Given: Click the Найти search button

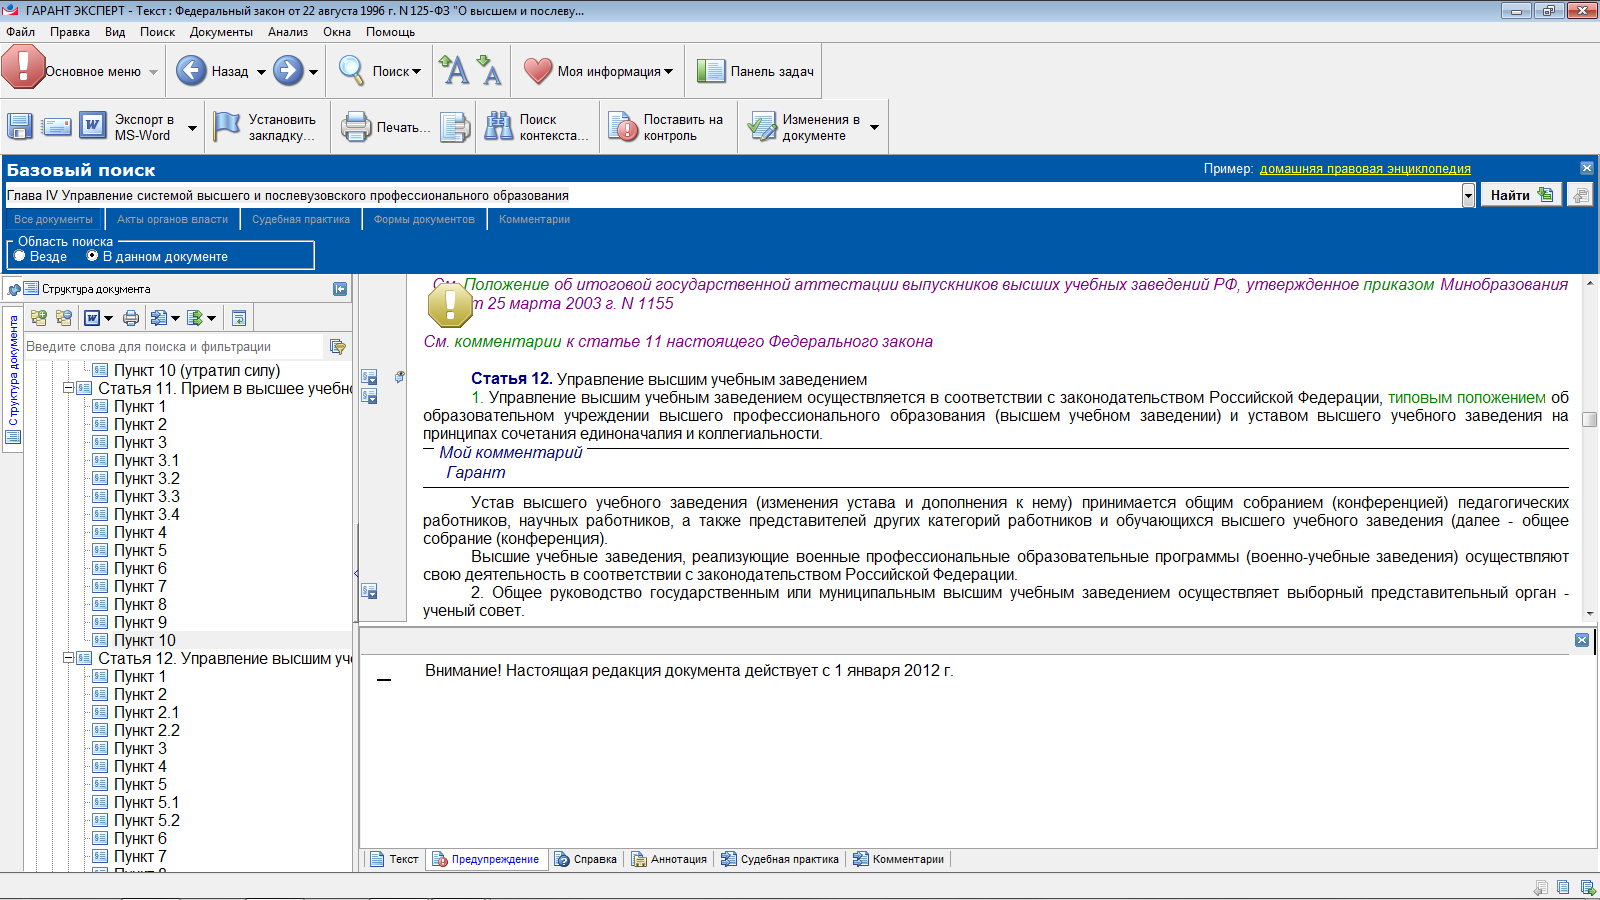Looking at the screenshot, I should [1520, 195].
